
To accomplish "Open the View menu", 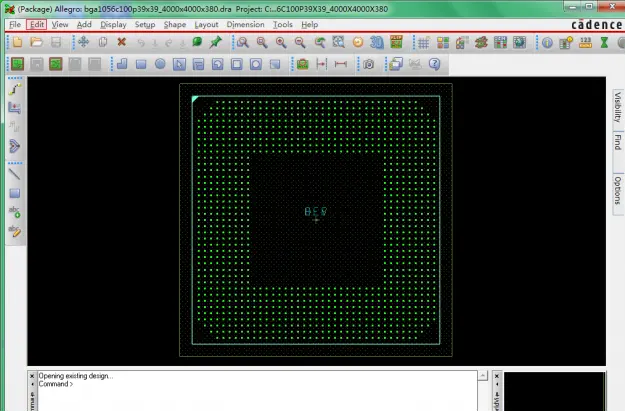I will click(x=60, y=24).
